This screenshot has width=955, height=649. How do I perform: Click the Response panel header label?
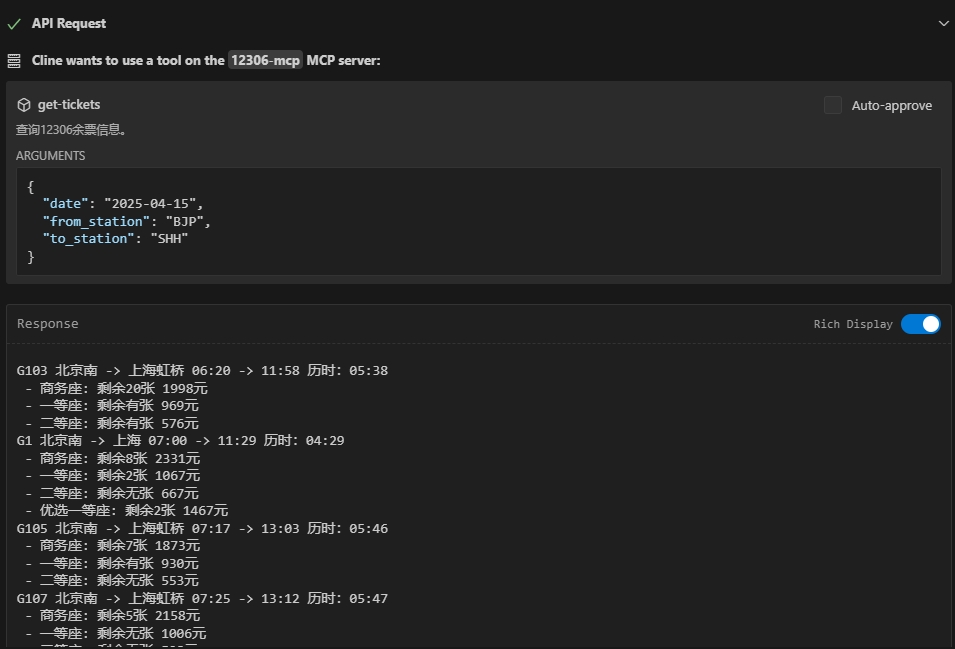click(x=48, y=324)
